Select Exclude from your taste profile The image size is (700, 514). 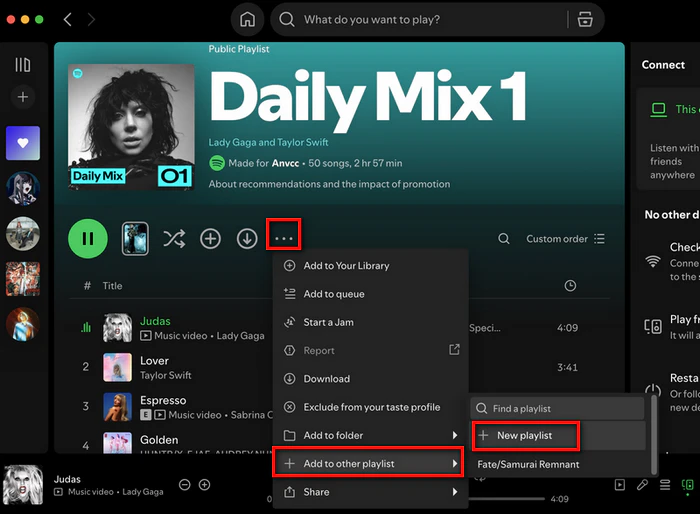pyautogui.click(x=371, y=407)
